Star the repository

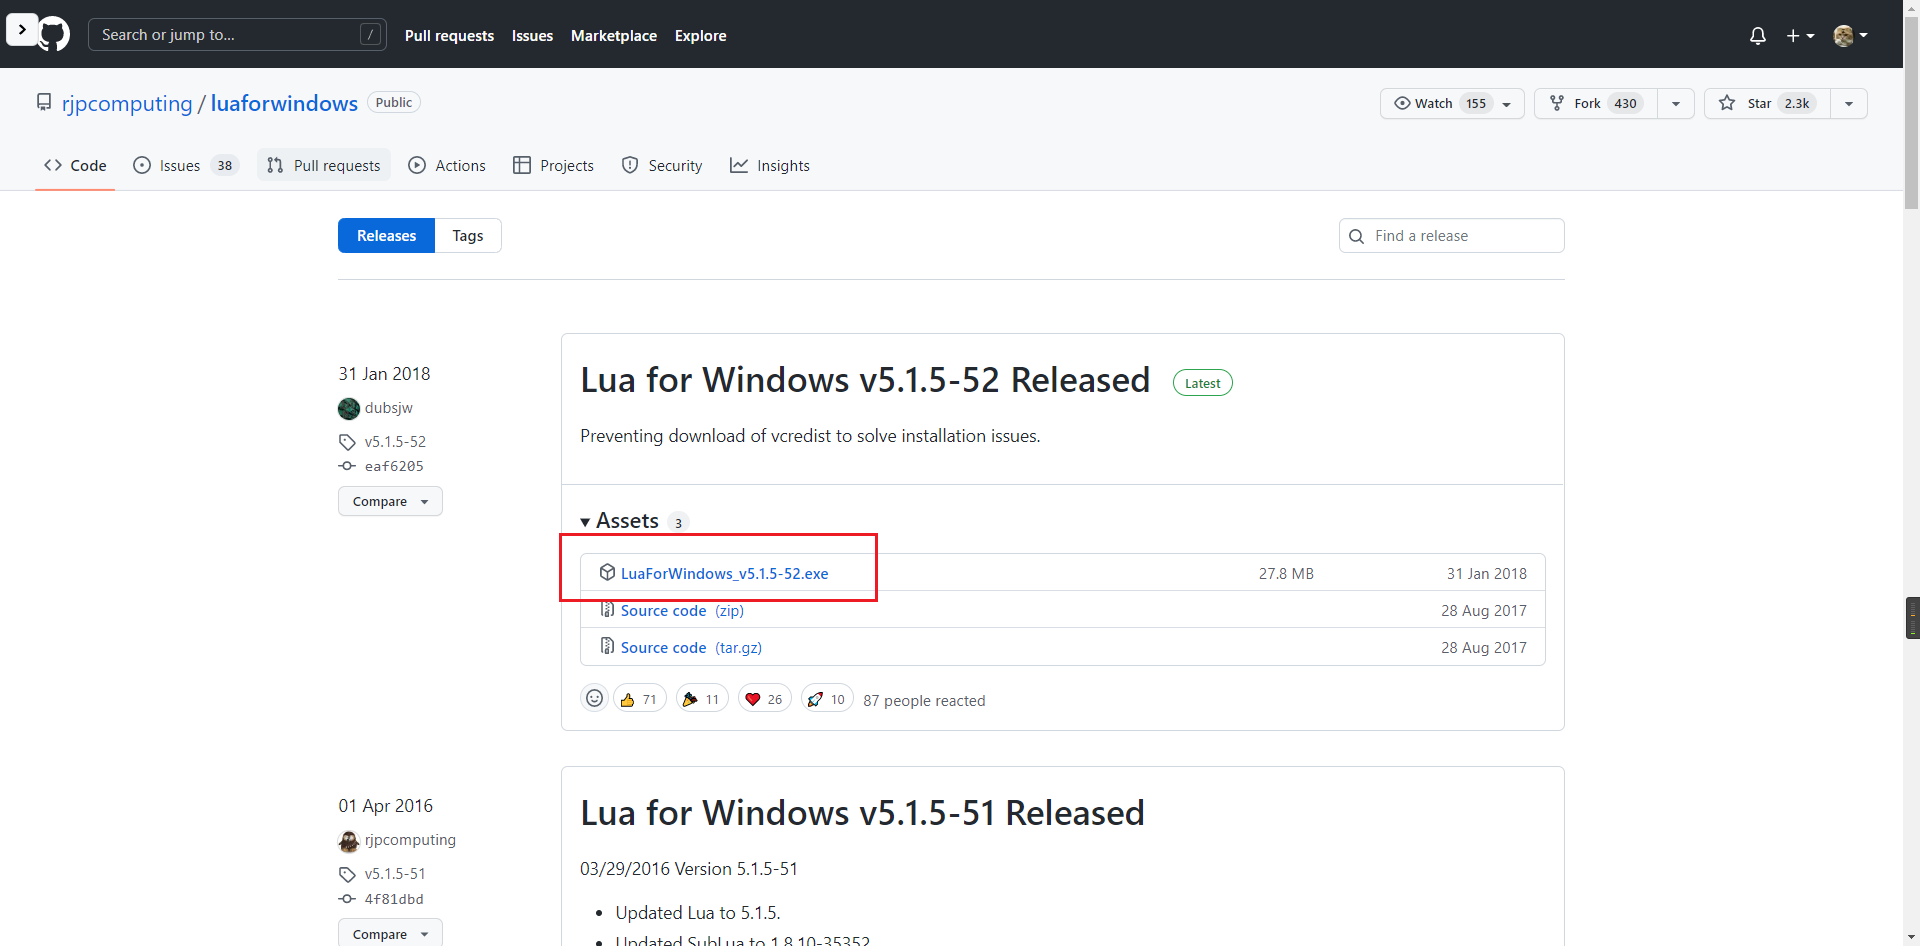[1767, 103]
